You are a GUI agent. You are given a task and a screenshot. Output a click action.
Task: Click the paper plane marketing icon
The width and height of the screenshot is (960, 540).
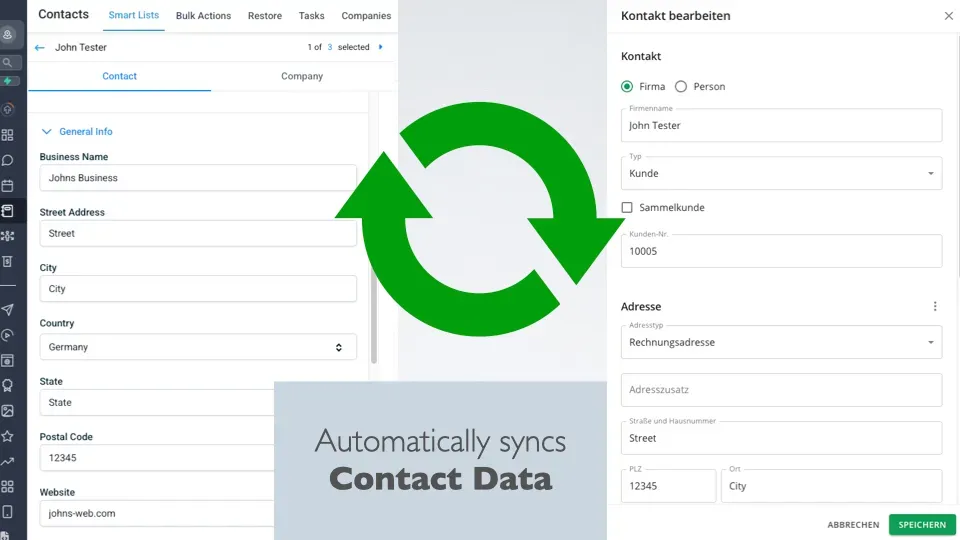coord(8,310)
